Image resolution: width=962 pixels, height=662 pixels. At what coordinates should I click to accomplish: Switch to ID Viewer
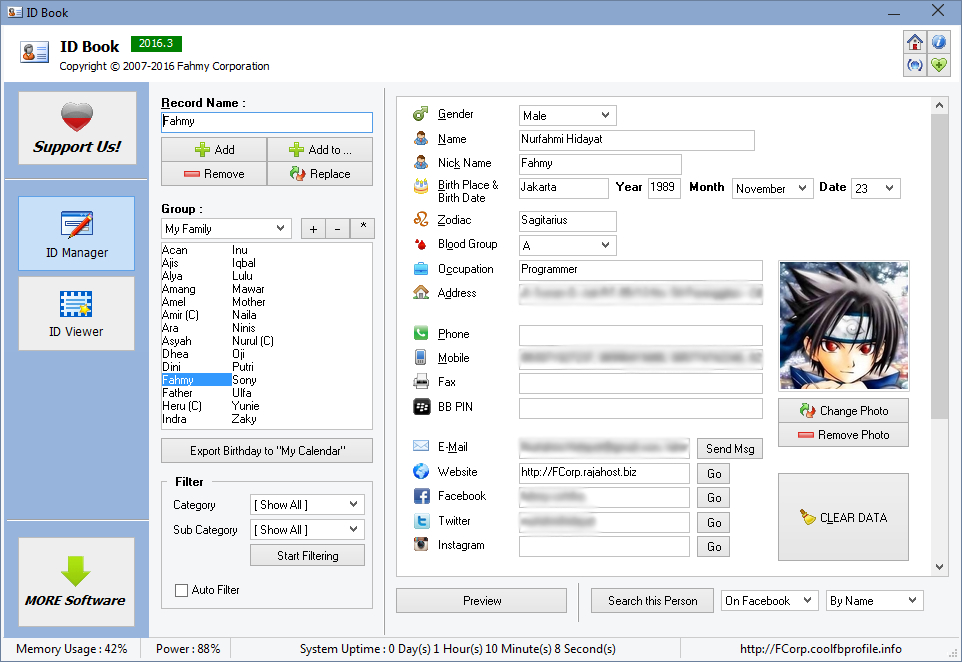pyautogui.click(x=77, y=313)
